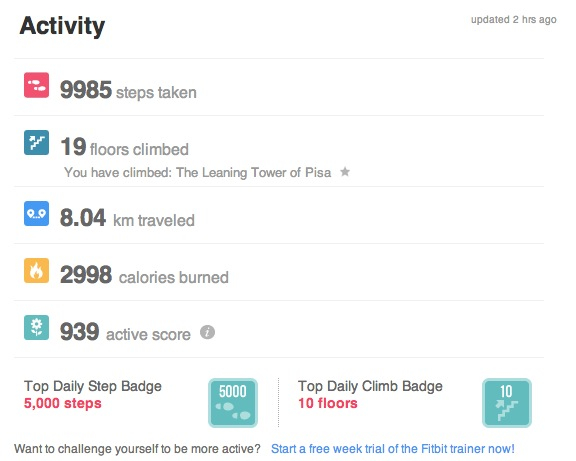The width and height of the screenshot is (576, 461).
Task: Open the active score info icon
Action: coord(207,332)
